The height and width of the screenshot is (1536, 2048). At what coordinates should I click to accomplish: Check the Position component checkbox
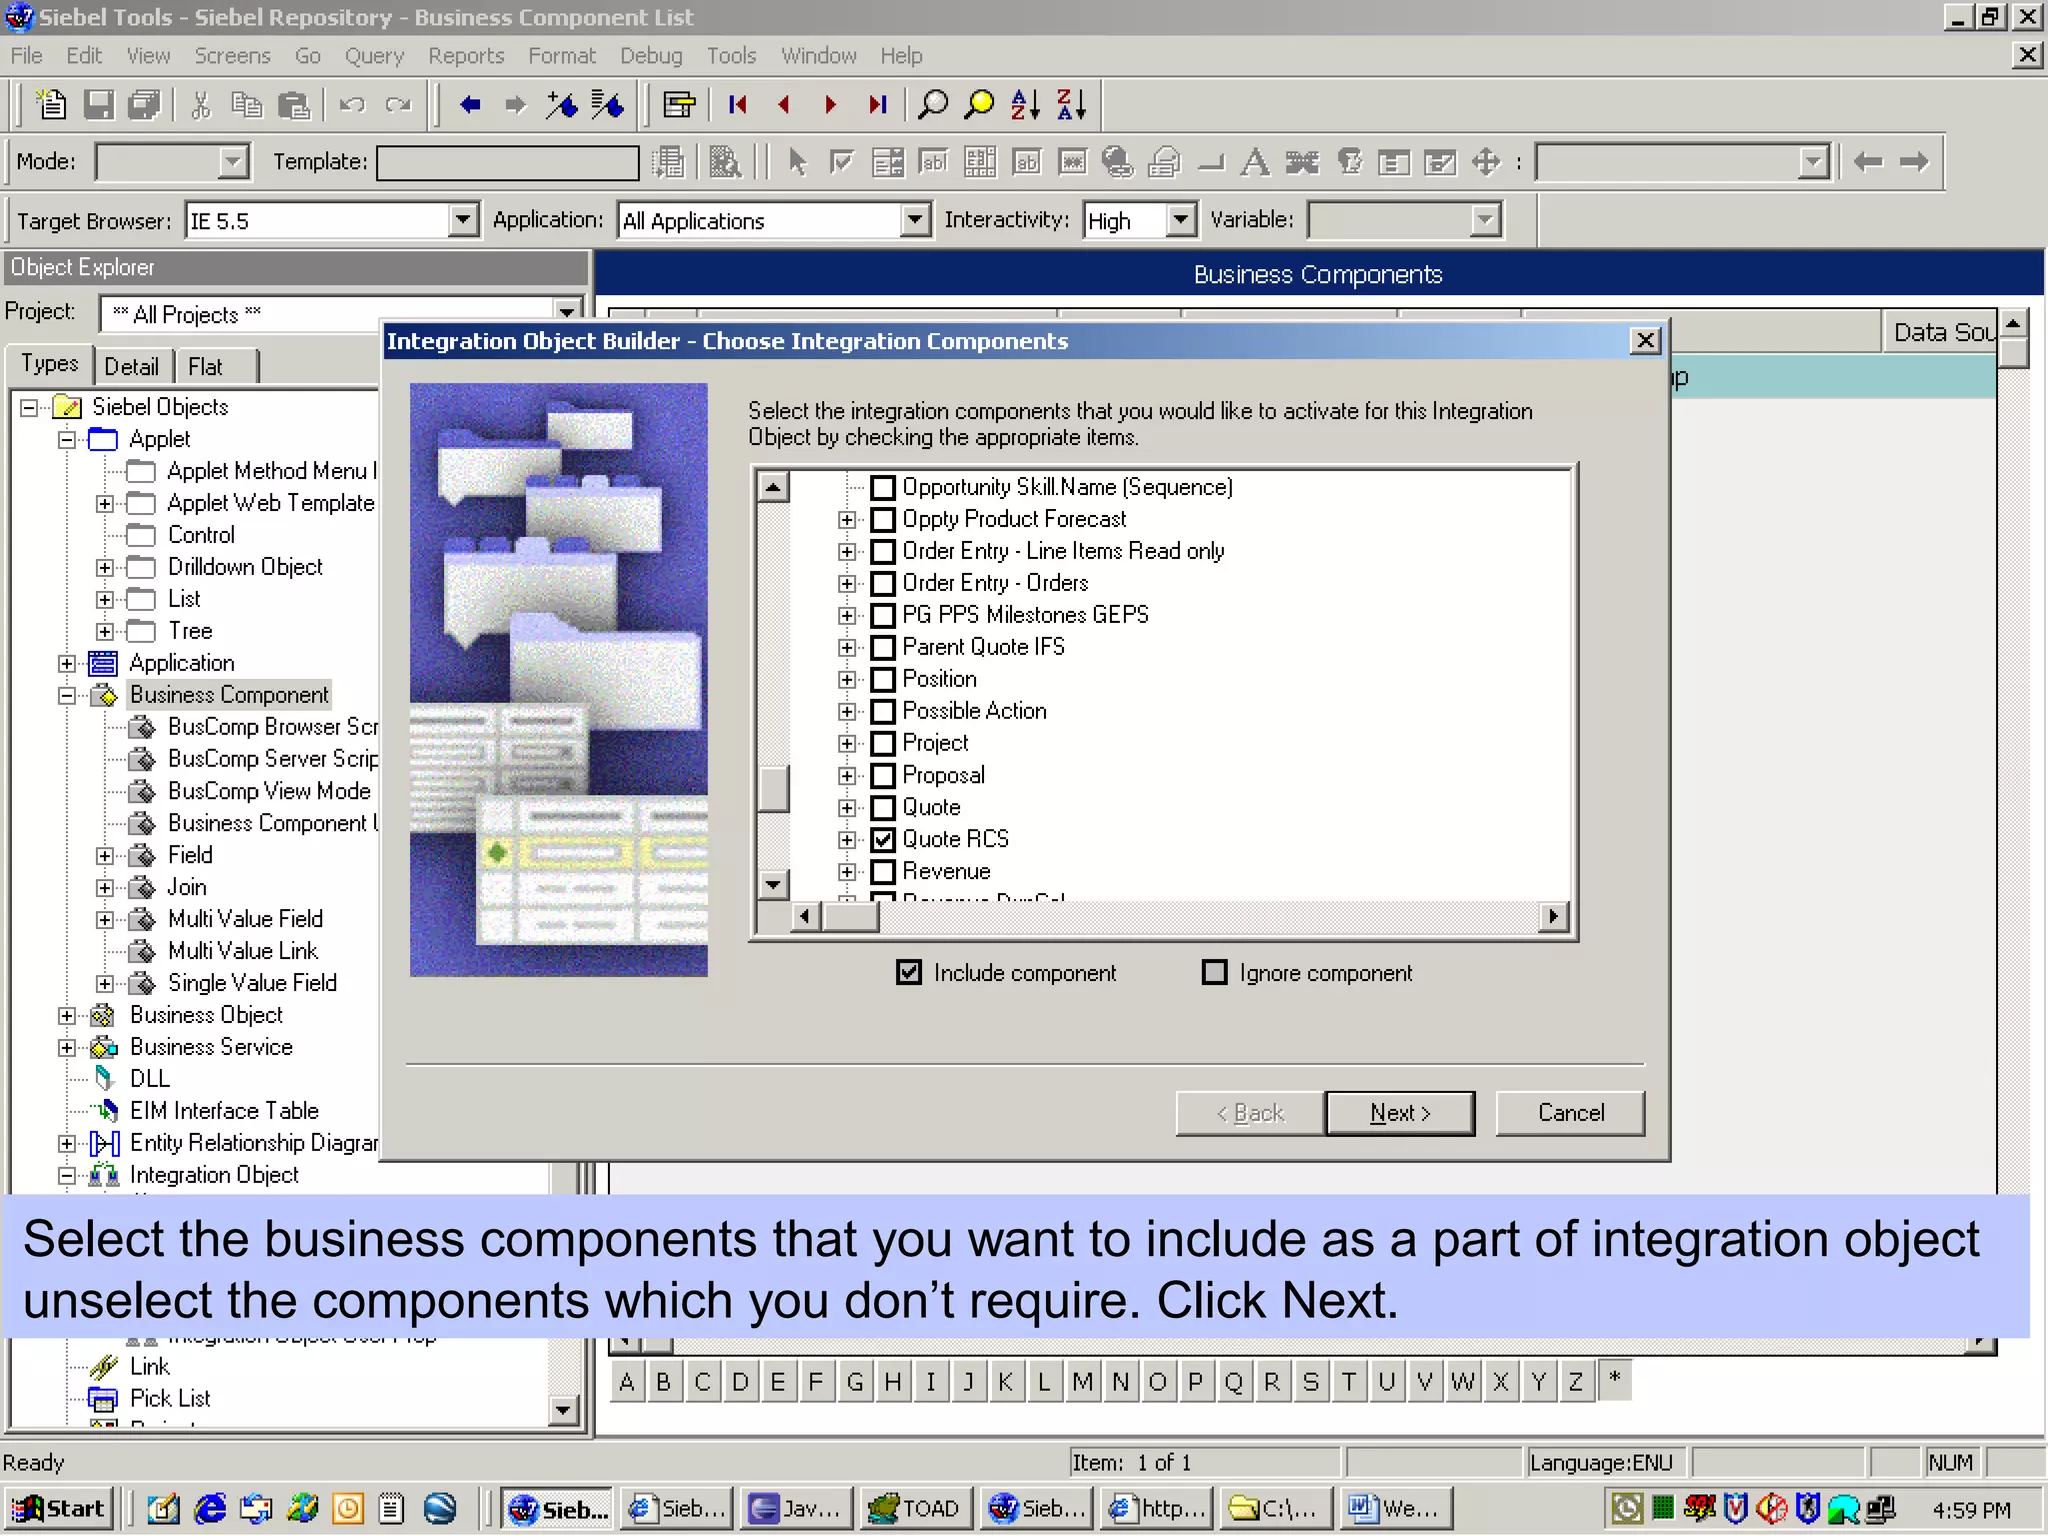883,679
